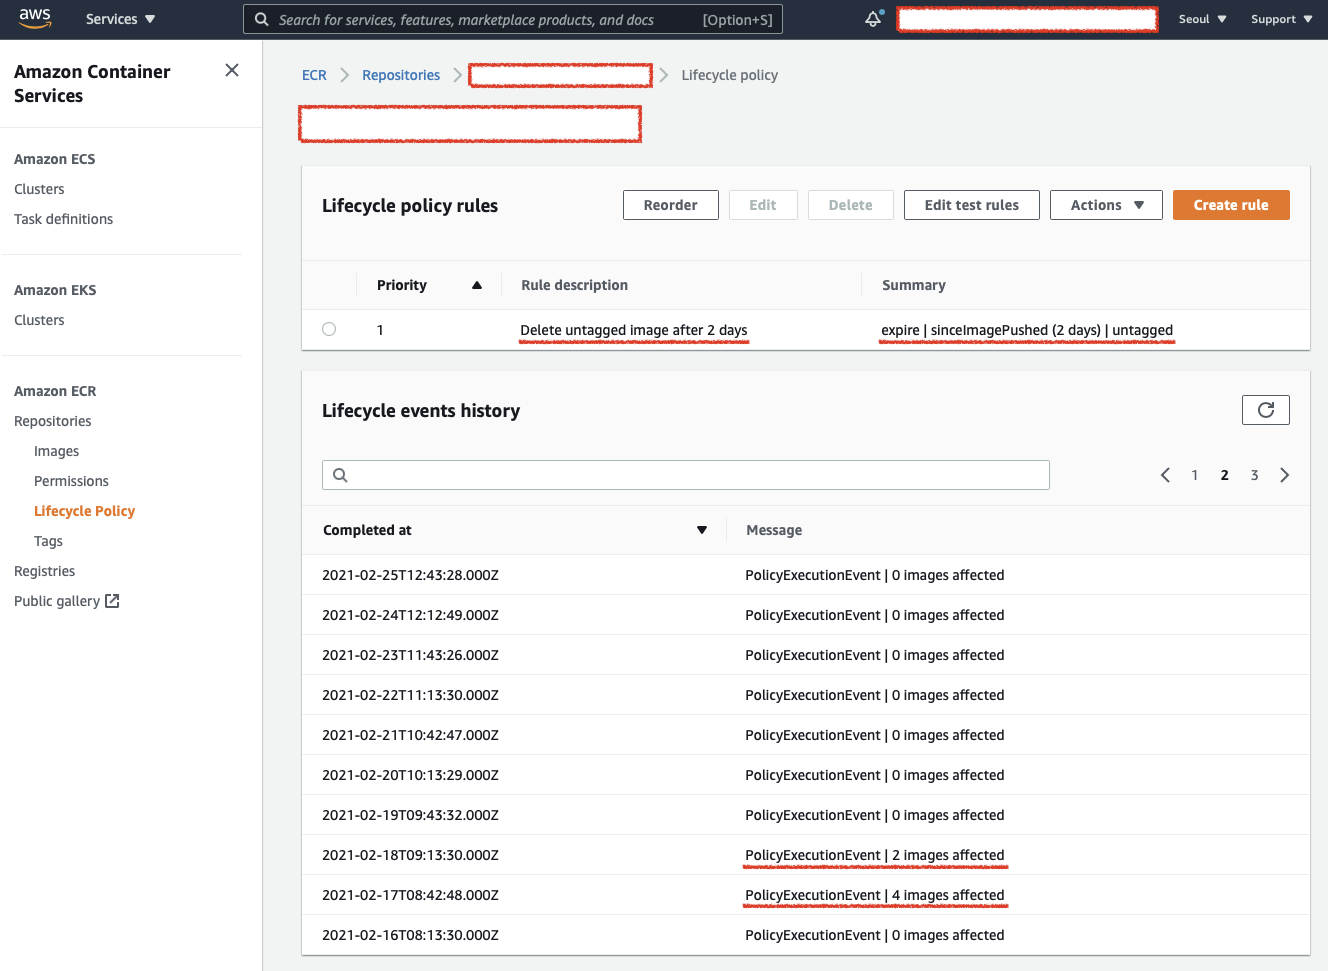
Task: Click the search magnifier in the events filter
Action: 340,475
